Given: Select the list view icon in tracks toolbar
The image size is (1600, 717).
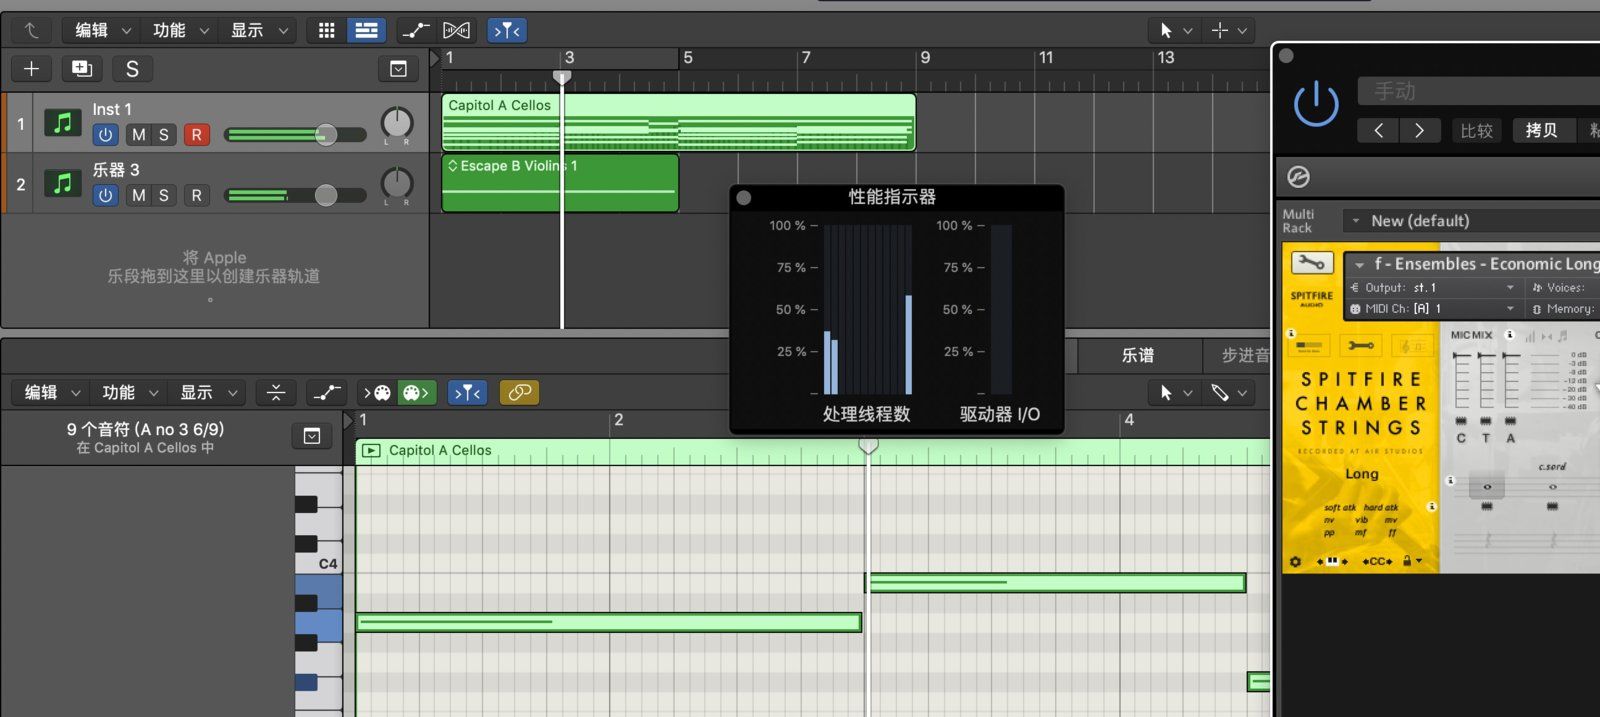Looking at the screenshot, I should coord(366,31).
